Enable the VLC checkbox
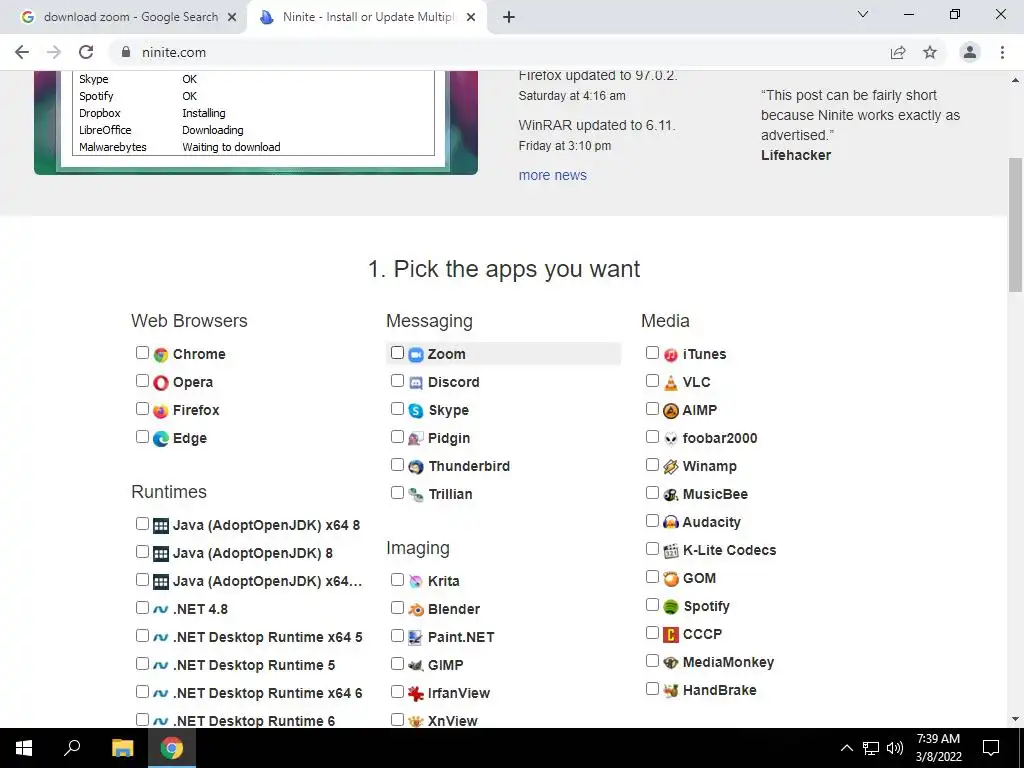Screen dimensions: 1024x768 (652, 381)
